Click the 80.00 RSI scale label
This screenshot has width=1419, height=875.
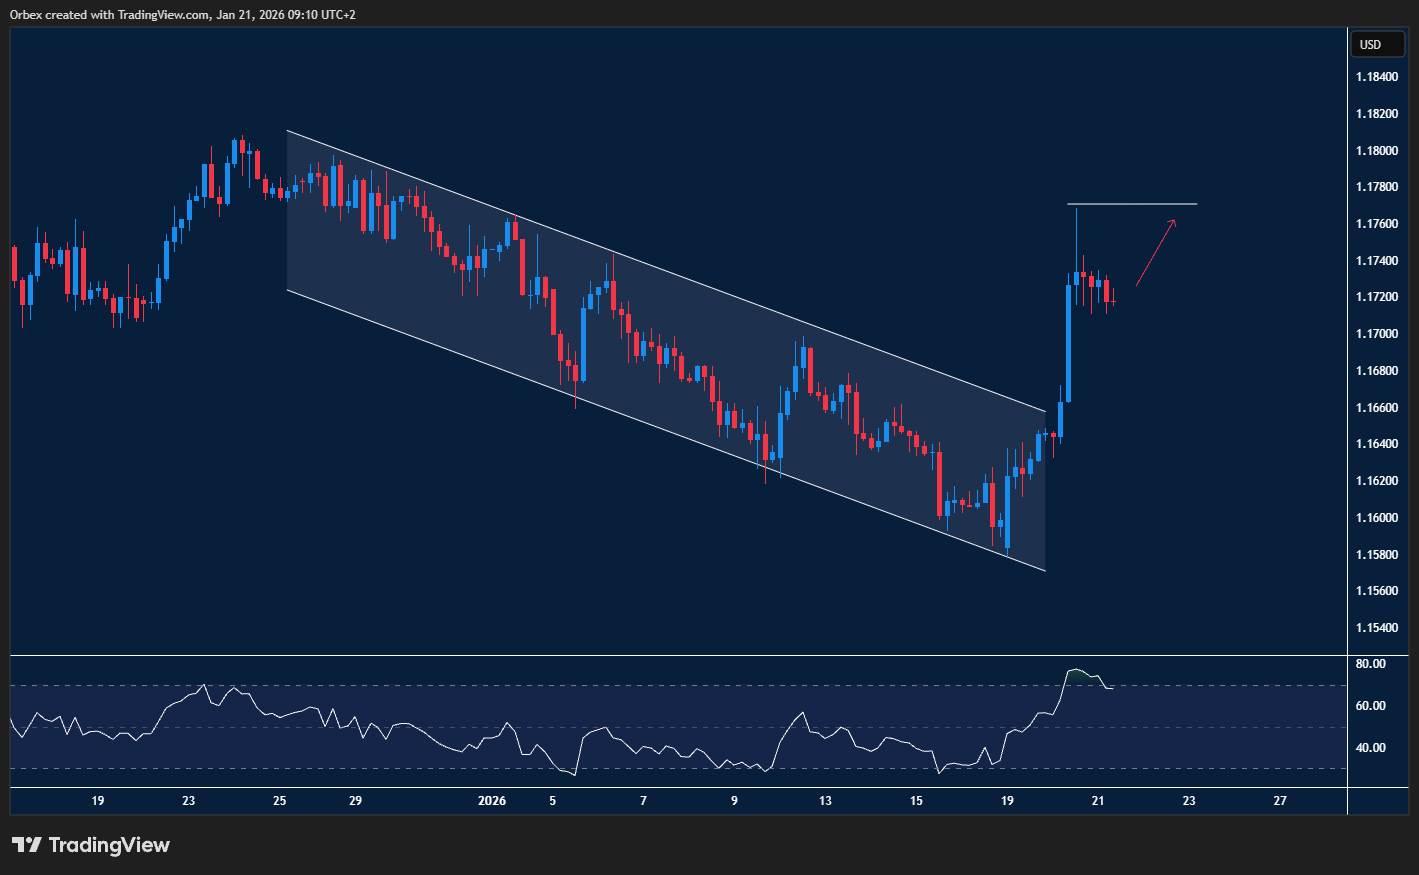pos(1369,663)
